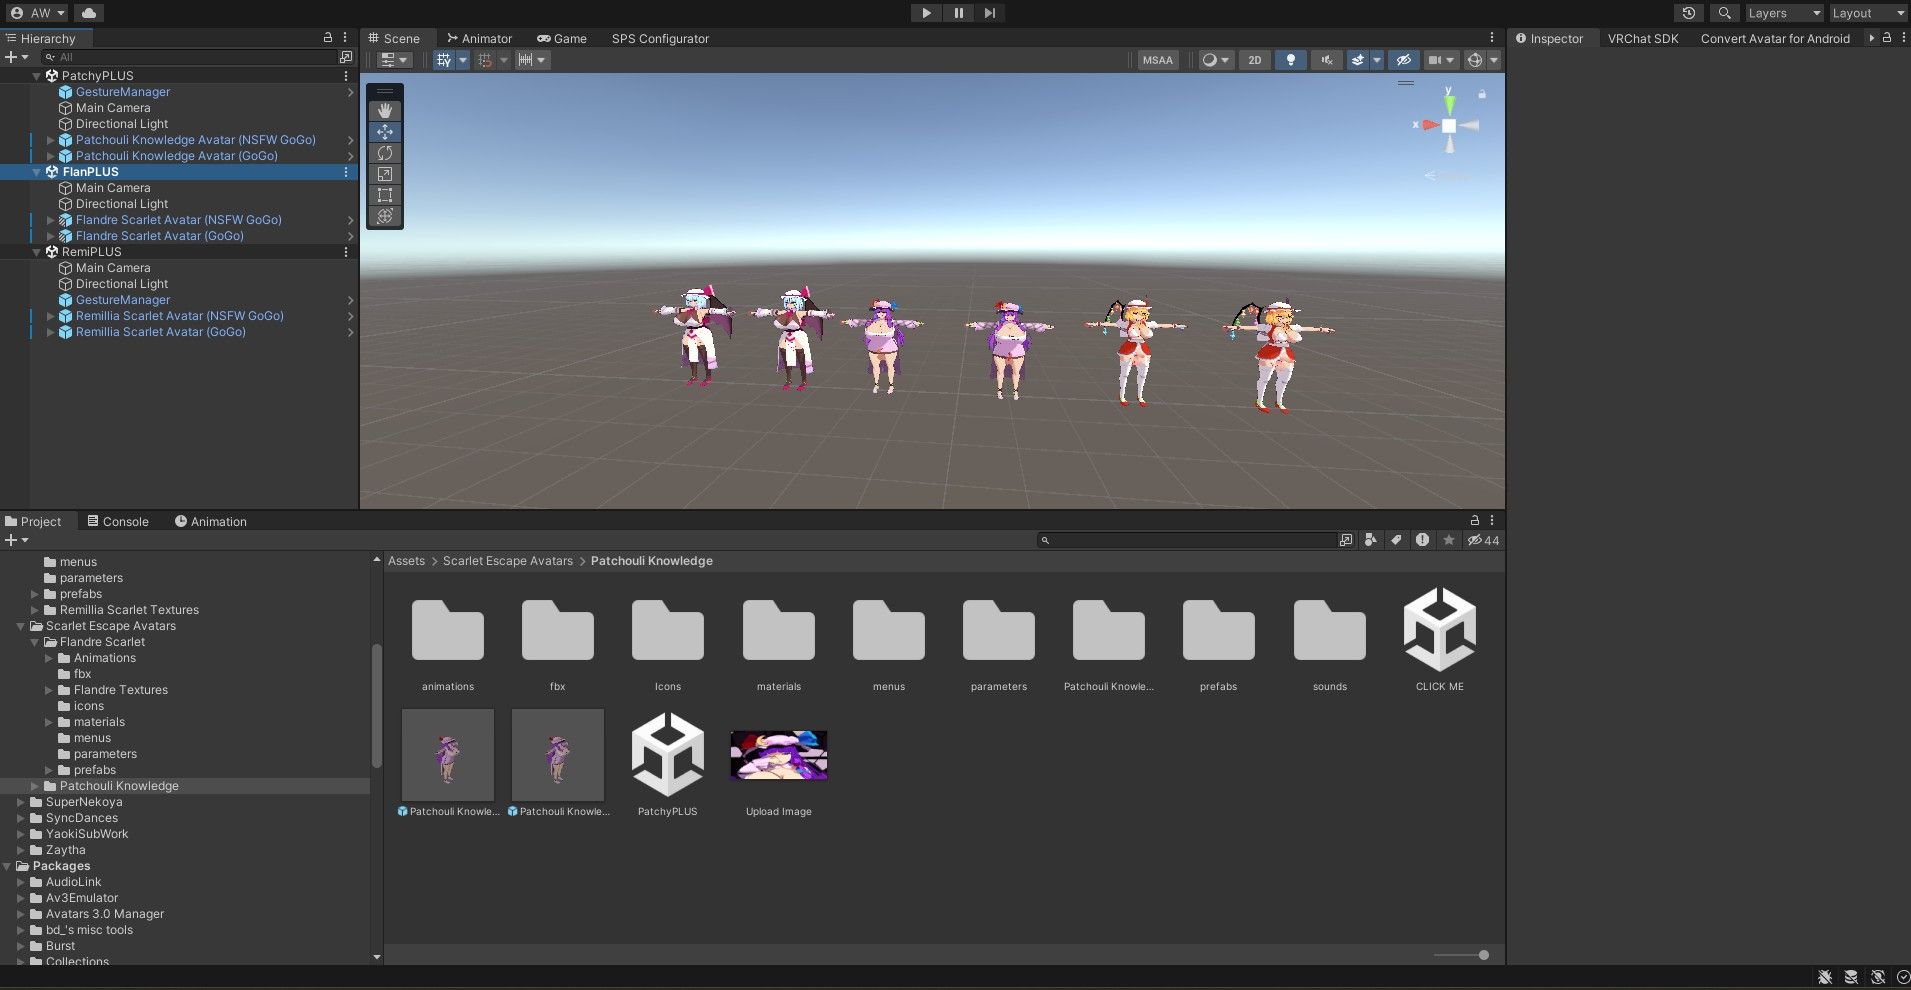Switch to the Console tab

pos(118,522)
